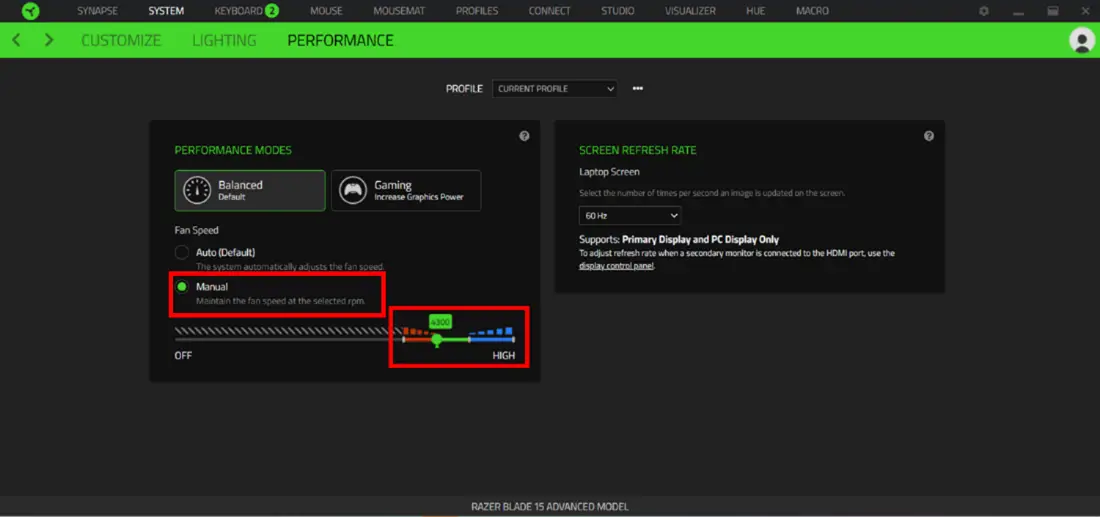Open the display control panel link
The height and width of the screenshot is (517, 1100).
point(617,266)
